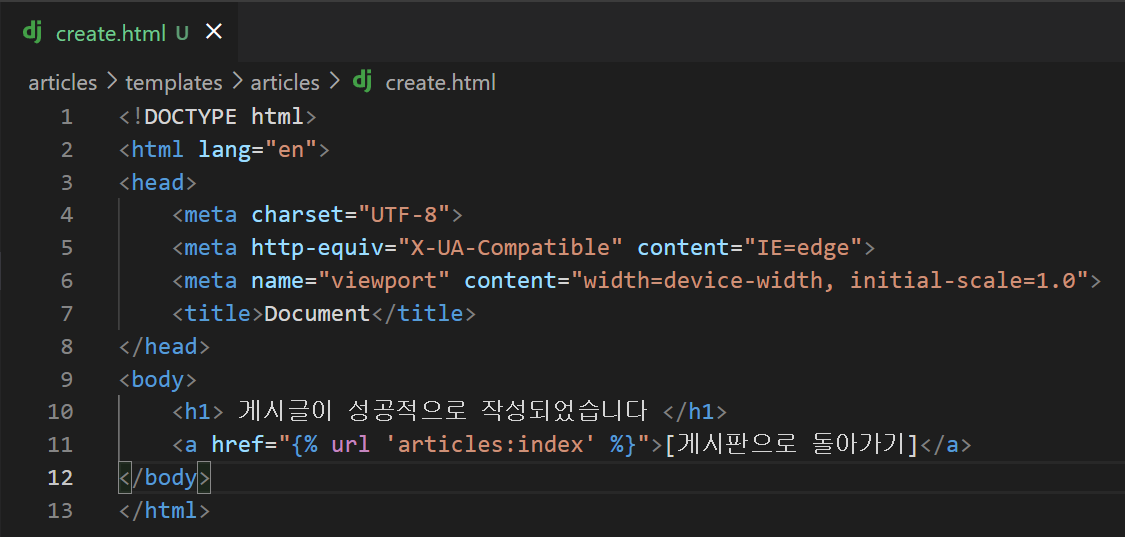The height and width of the screenshot is (537, 1125).
Task: Click the http-equiv attribute name
Action: [317, 248]
